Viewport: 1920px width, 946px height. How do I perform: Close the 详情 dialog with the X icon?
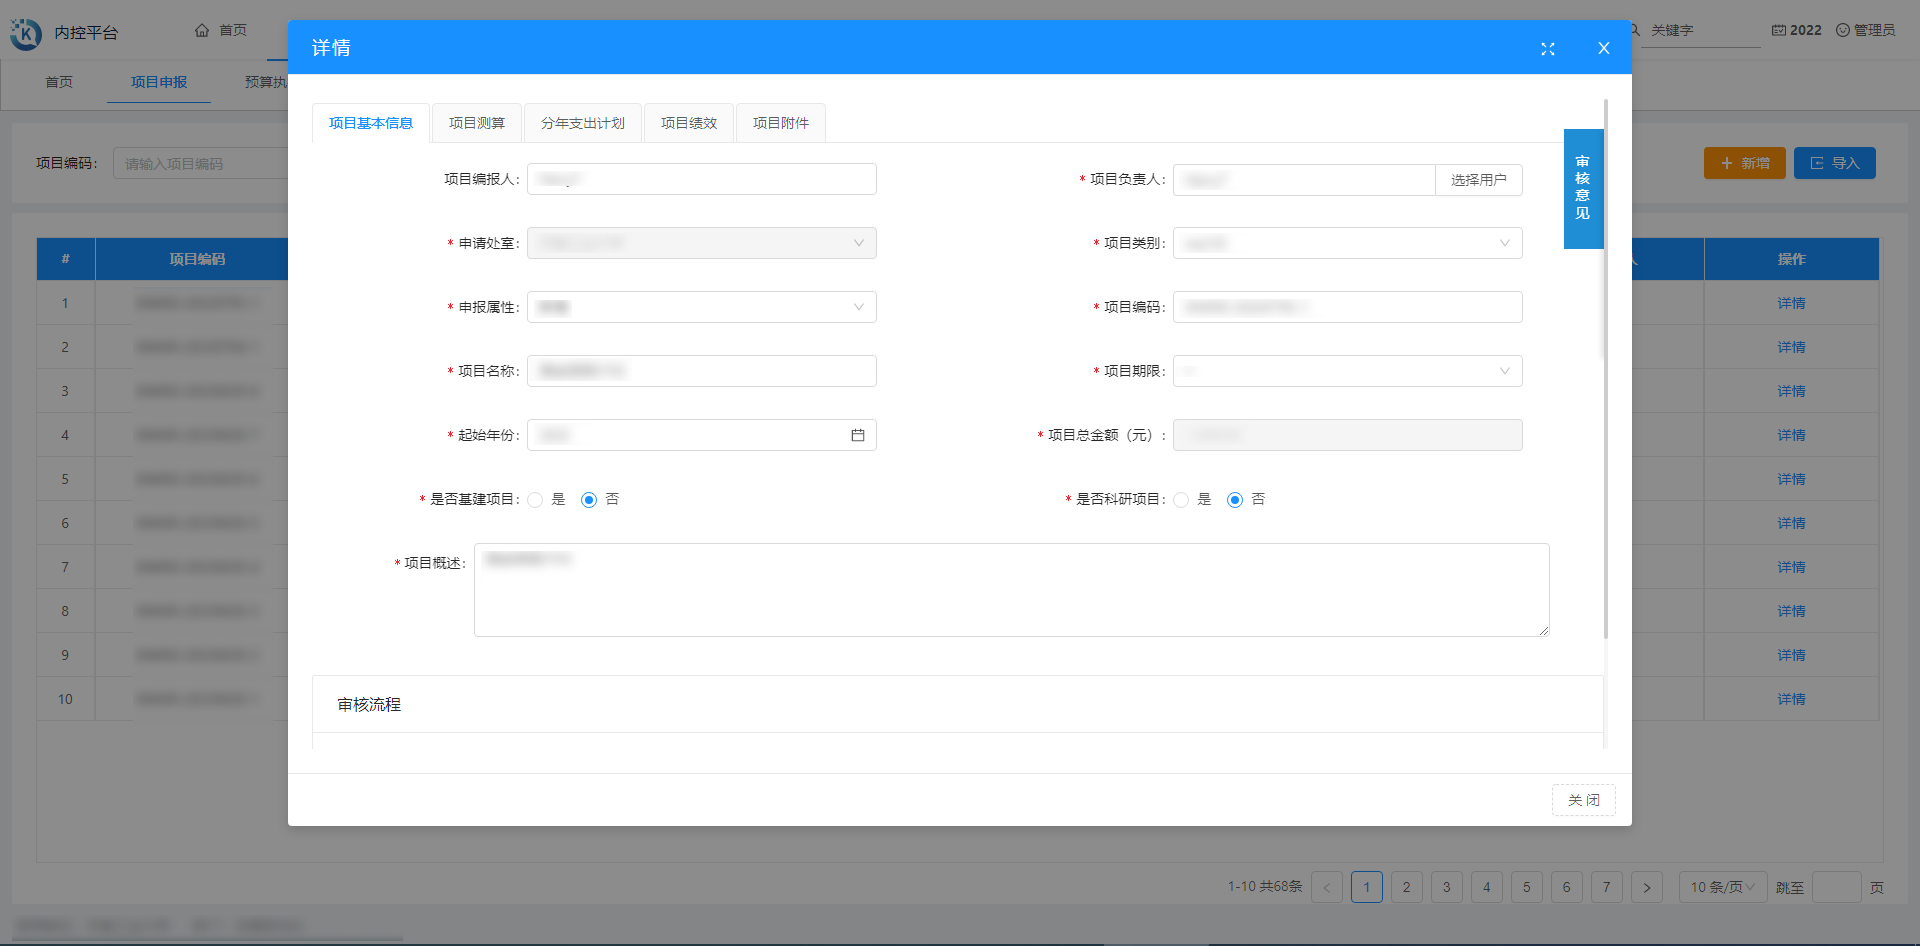(x=1603, y=48)
